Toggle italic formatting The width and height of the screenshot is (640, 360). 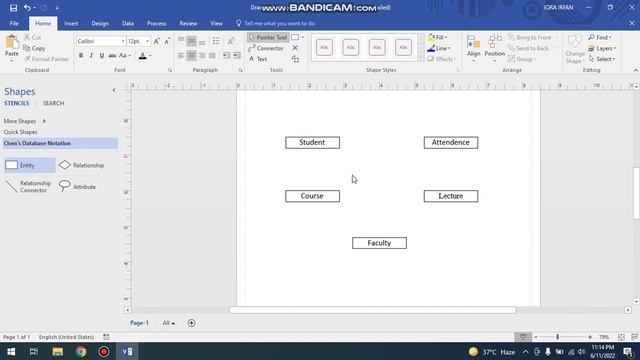tap(91, 56)
